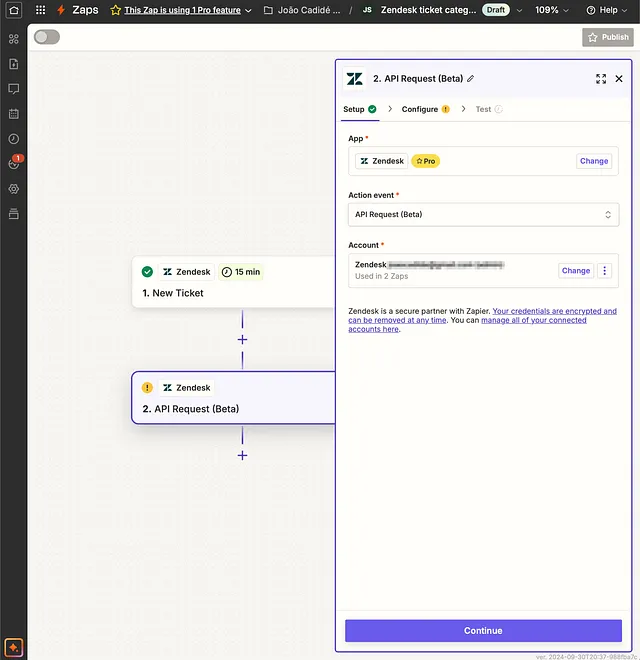Click the Zendesk app chip in App field
The height and width of the screenshot is (660, 640).
381,161
